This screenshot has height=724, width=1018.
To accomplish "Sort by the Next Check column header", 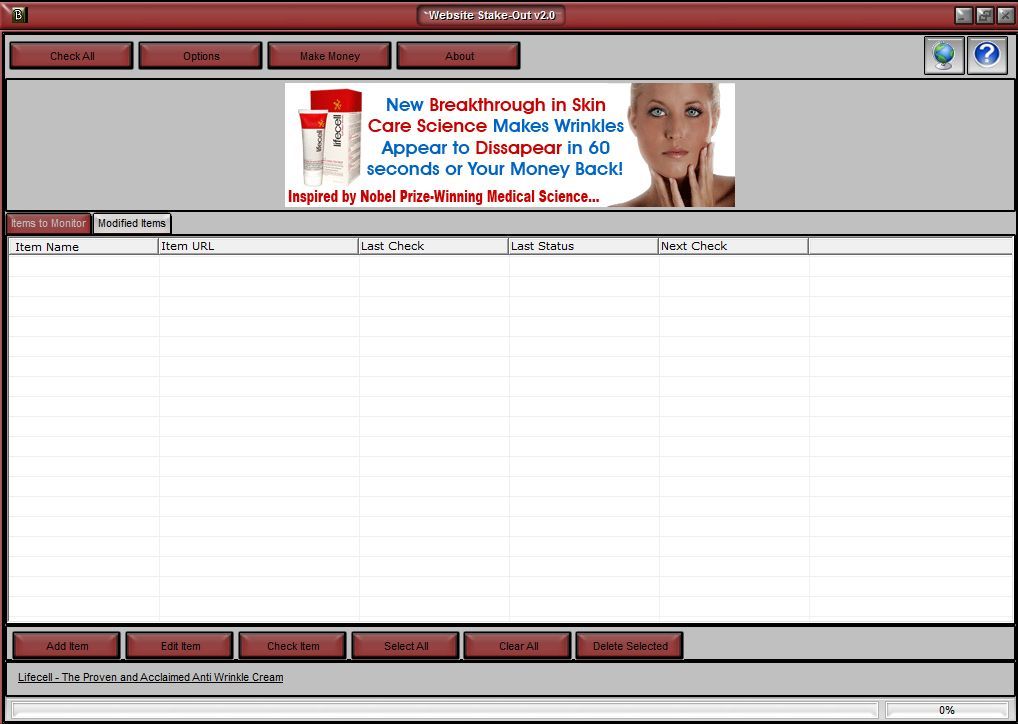I will coord(733,246).
